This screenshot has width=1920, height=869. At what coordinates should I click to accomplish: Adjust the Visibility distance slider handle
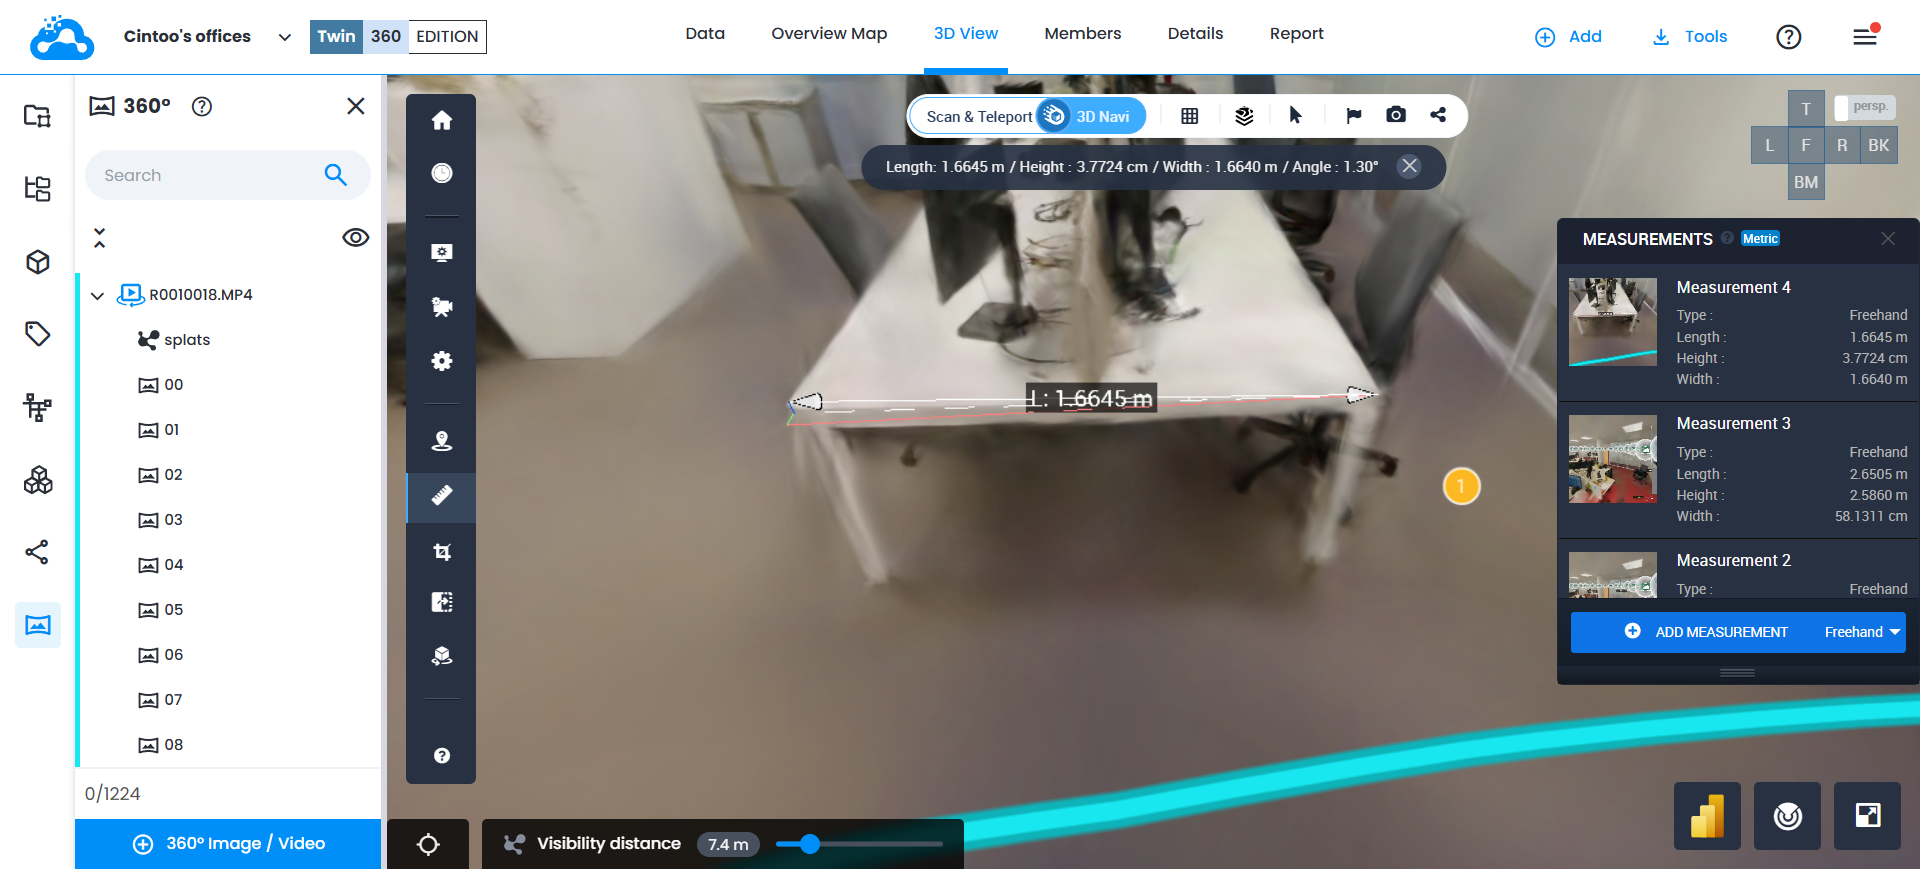point(810,844)
